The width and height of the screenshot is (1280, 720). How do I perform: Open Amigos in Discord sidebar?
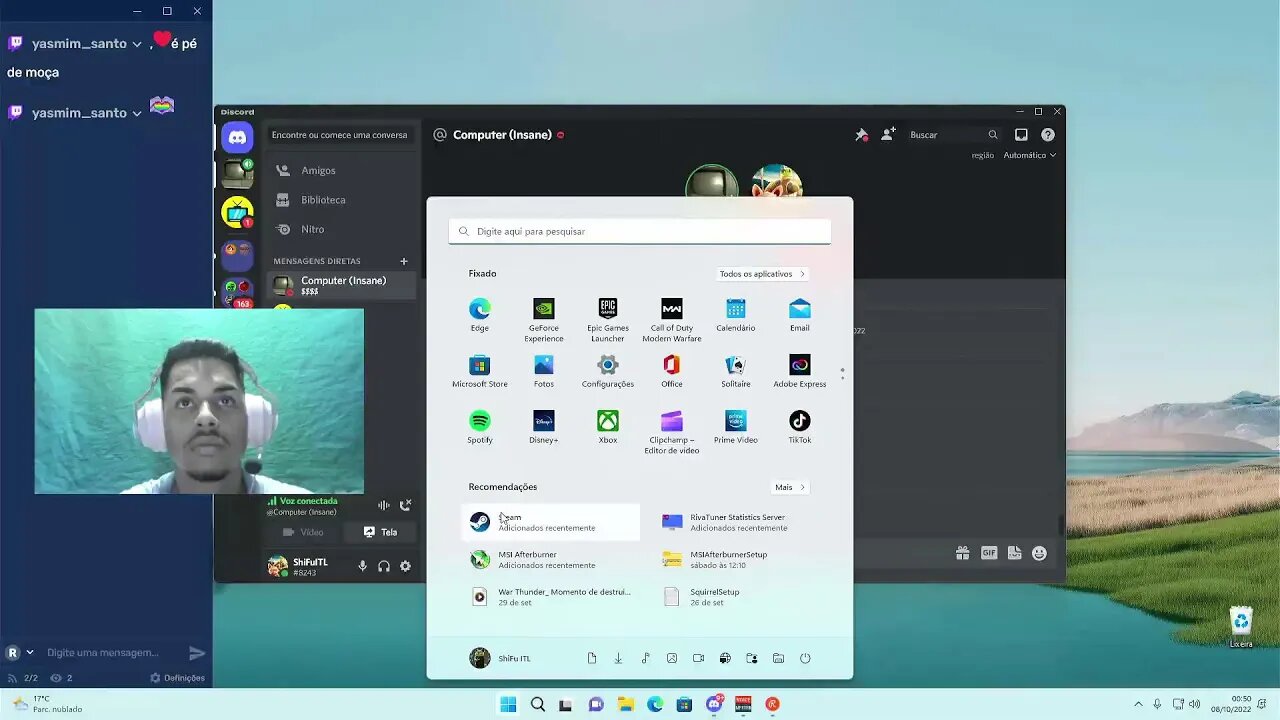(341, 170)
